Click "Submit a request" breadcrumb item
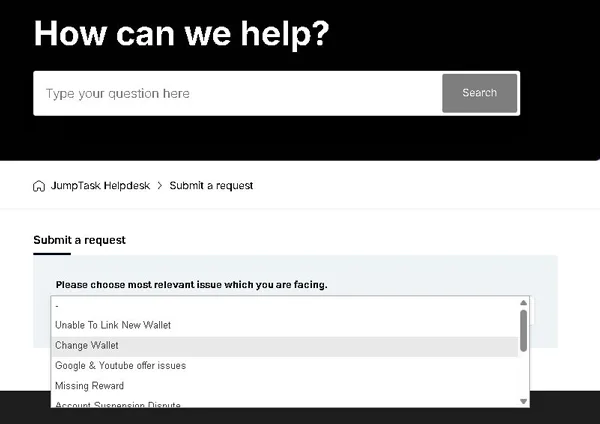600x424 pixels. [x=211, y=186]
